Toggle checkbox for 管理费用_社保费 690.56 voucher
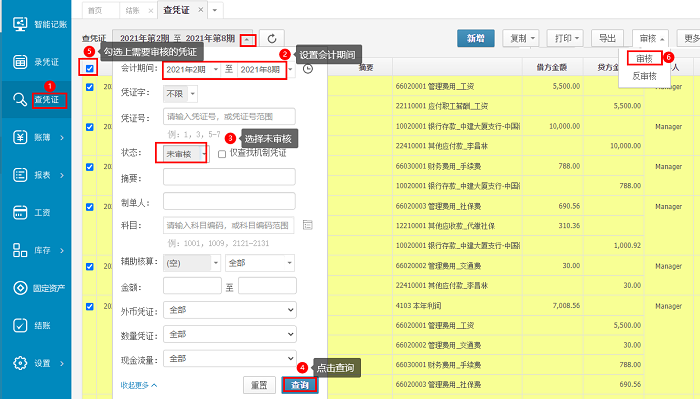This screenshot has height=399, width=700. coord(90,207)
